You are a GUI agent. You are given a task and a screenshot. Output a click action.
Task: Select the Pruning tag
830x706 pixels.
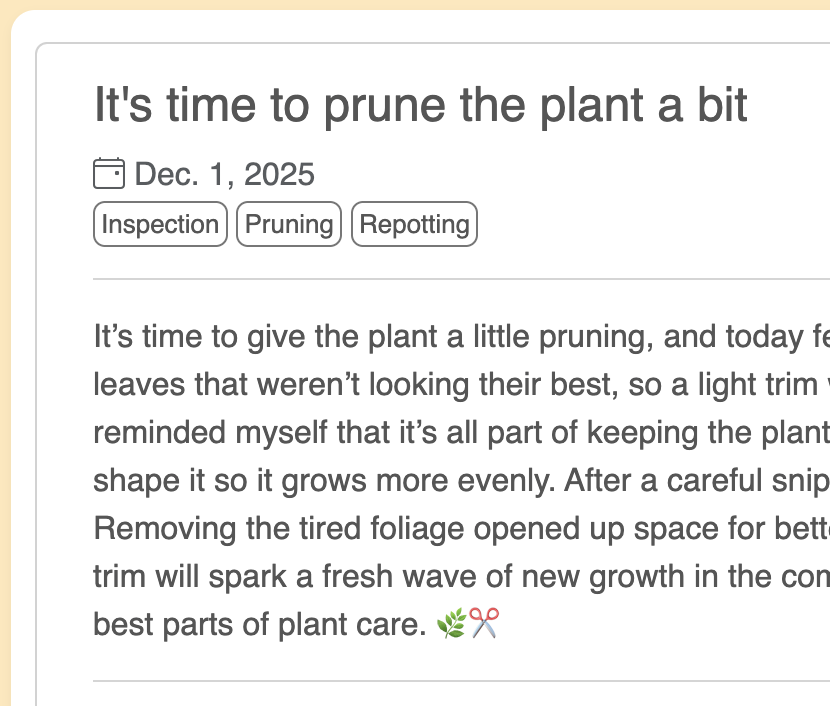[x=289, y=224]
